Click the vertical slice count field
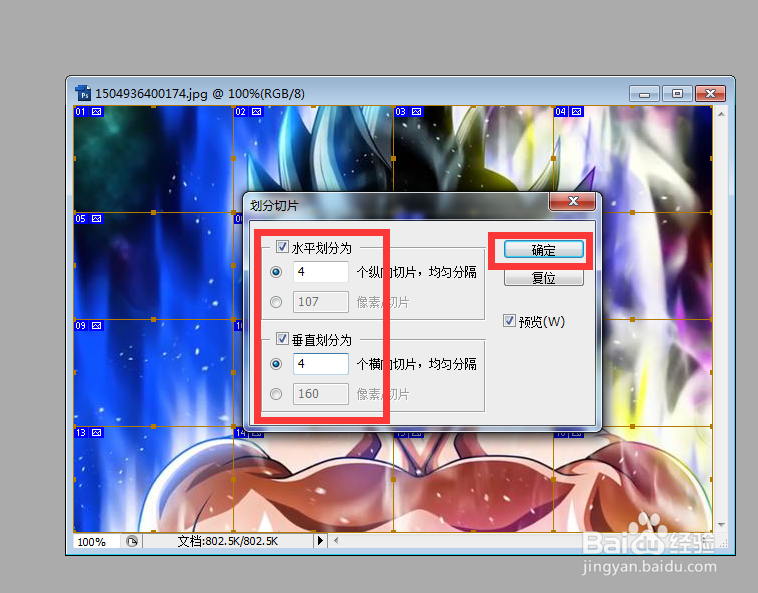The image size is (758, 593). pyautogui.click(x=321, y=363)
